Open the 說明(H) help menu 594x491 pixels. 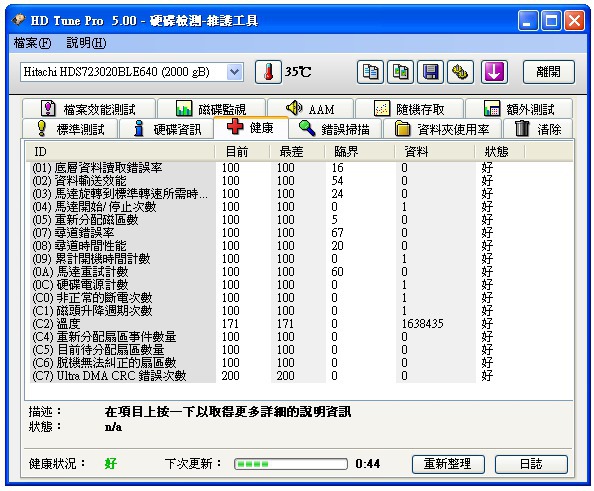tap(86, 43)
